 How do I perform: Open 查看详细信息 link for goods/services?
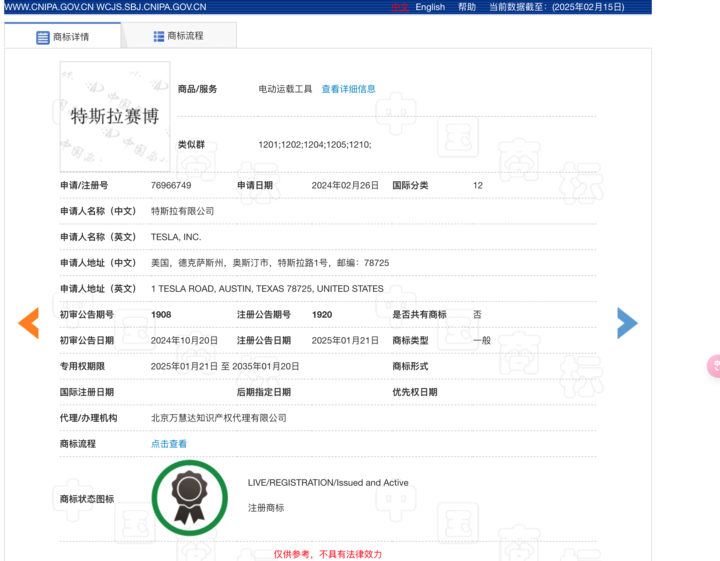tap(348, 89)
